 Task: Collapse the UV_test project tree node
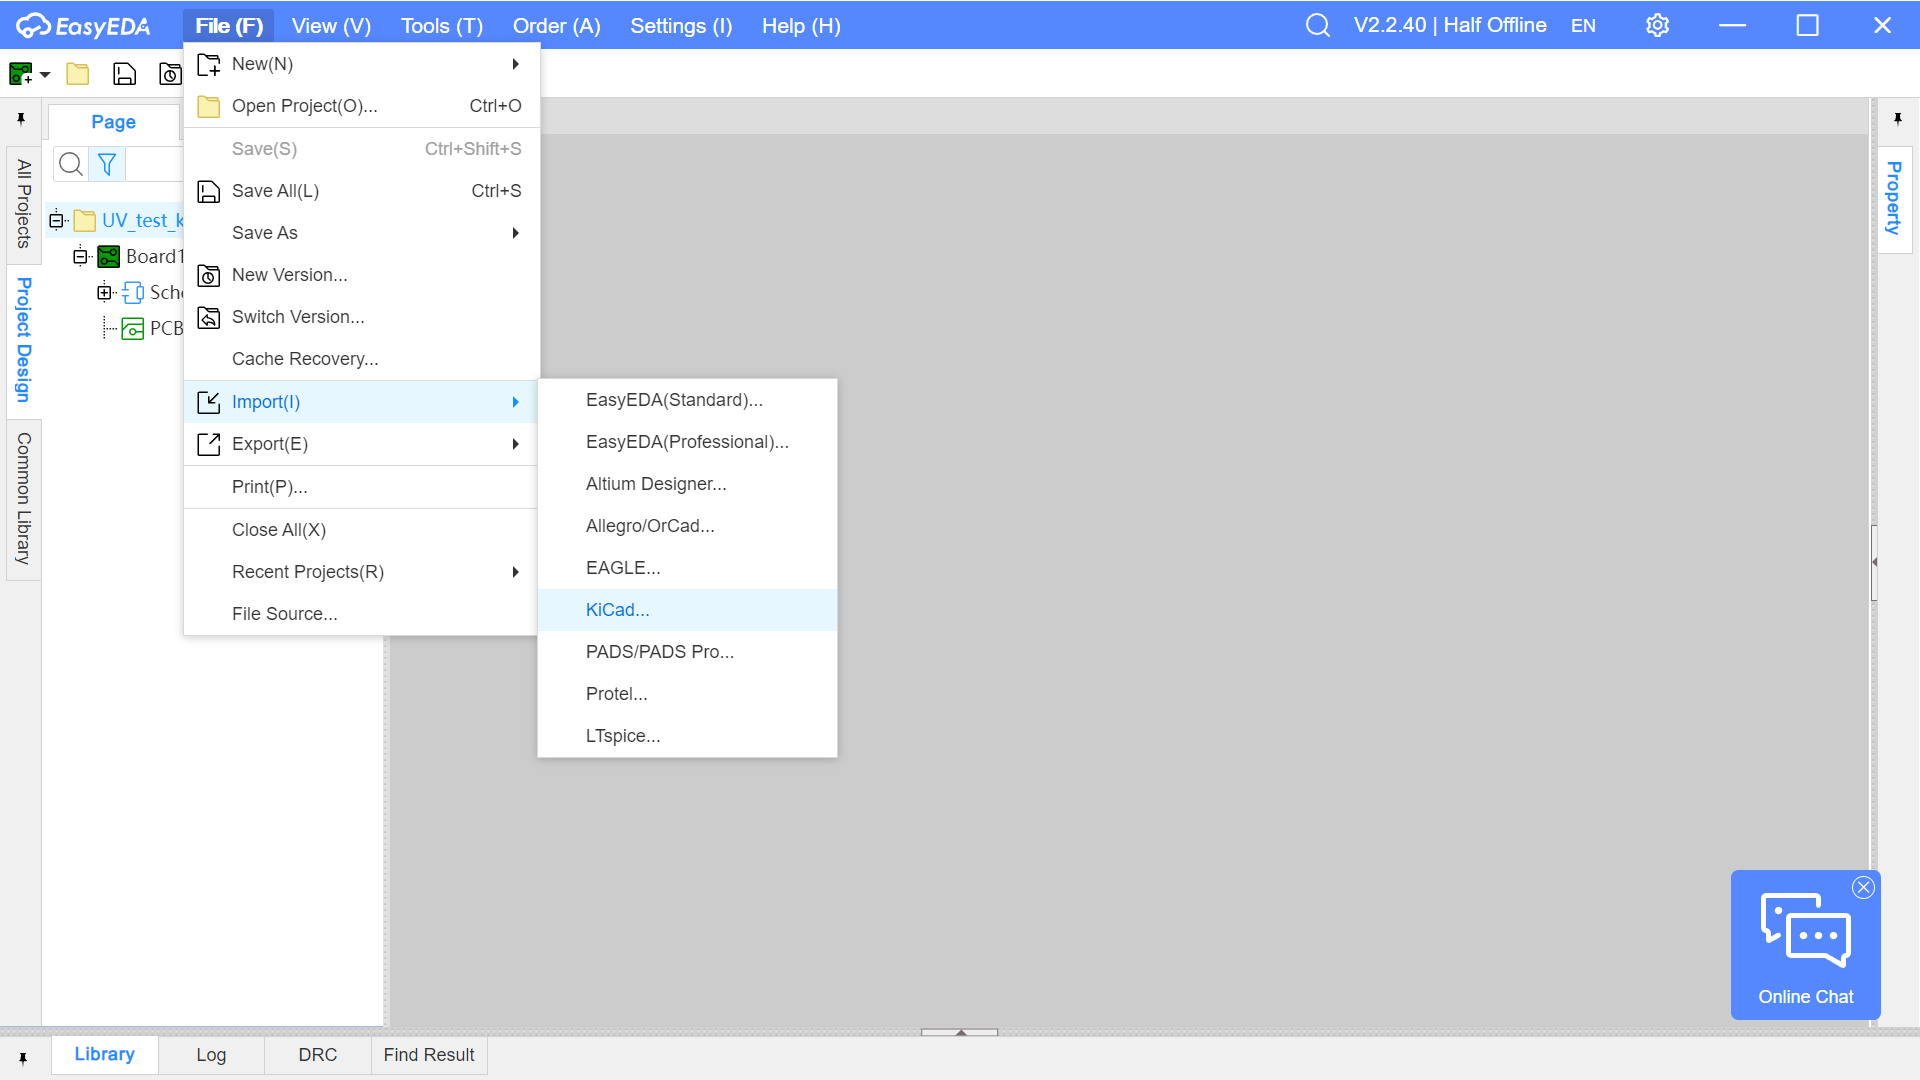coord(57,221)
